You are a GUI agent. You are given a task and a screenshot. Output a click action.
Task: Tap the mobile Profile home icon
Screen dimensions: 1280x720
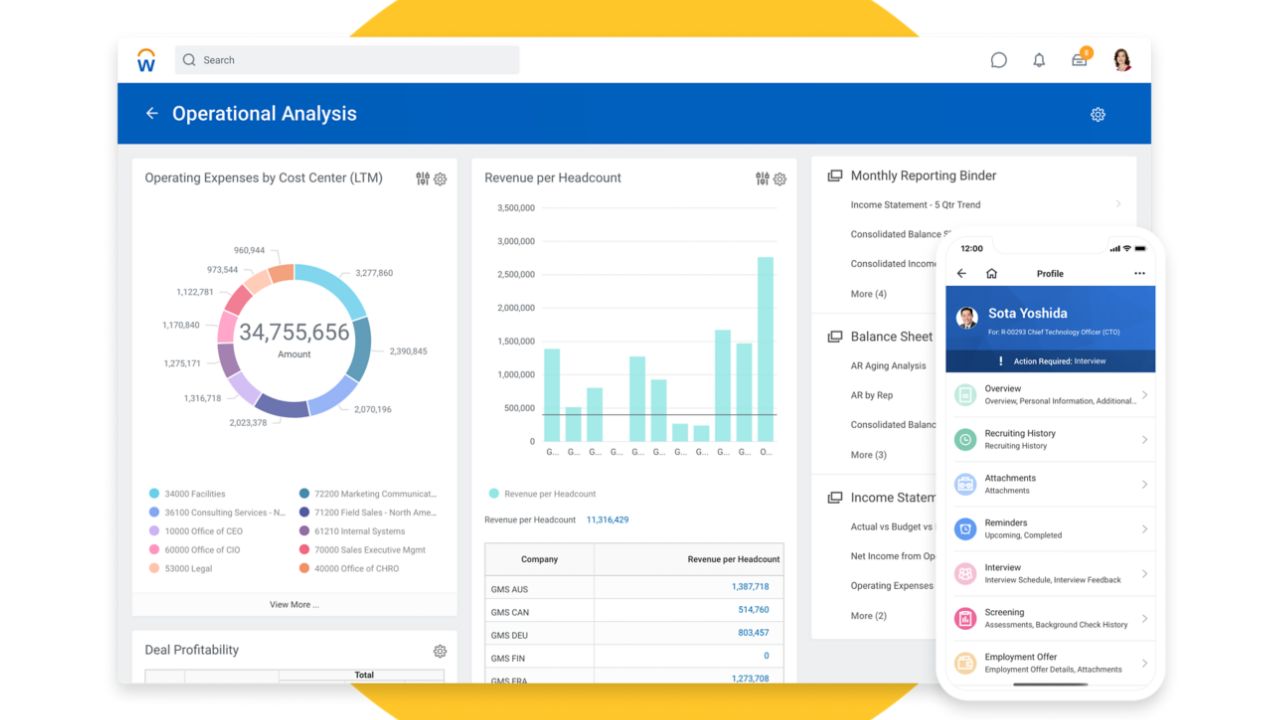pos(991,273)
